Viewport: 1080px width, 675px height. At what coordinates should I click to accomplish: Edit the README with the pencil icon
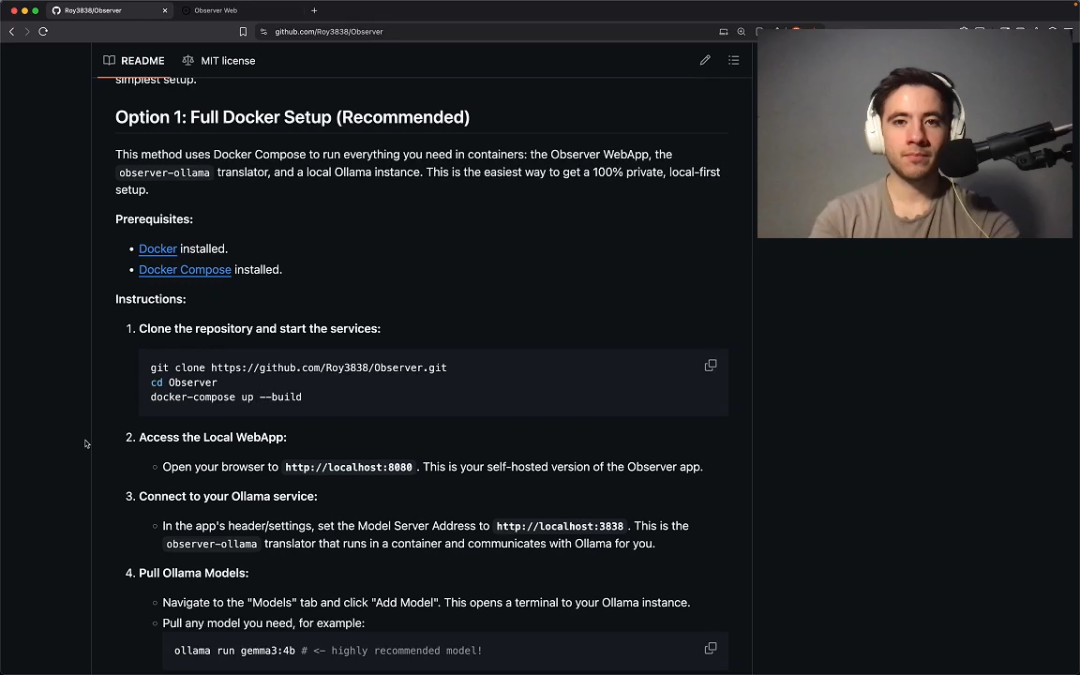pyautogui.click(x=705, y=61)
